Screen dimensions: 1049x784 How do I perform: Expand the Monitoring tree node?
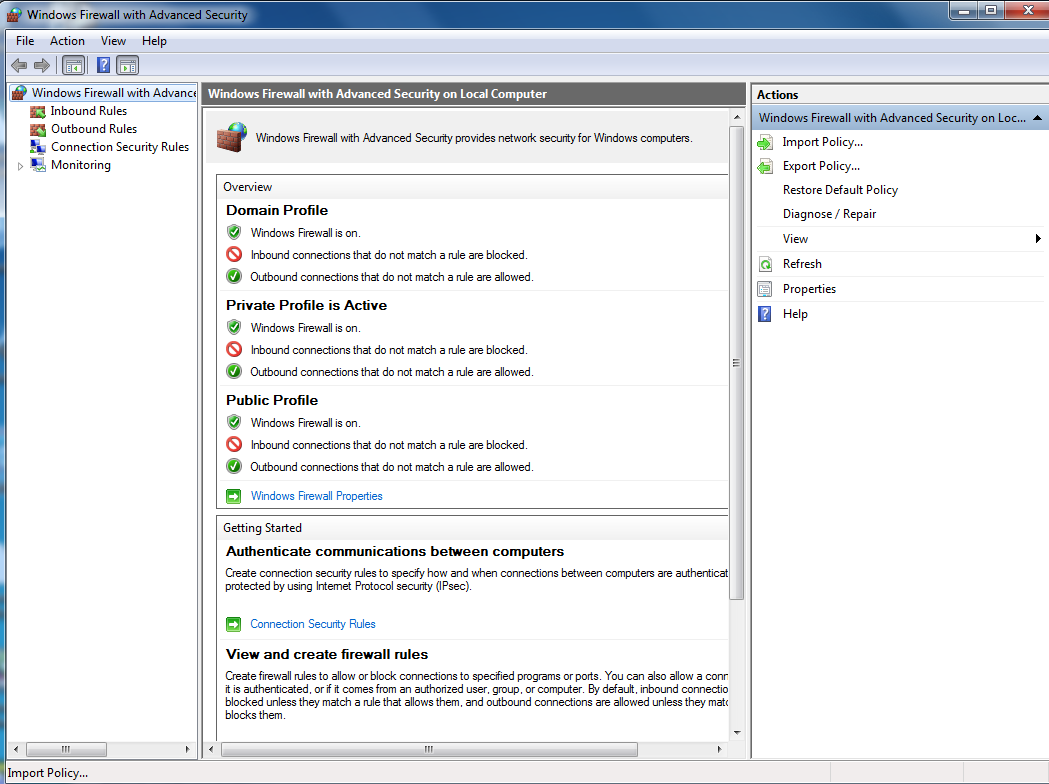click(x=21, y=166)
